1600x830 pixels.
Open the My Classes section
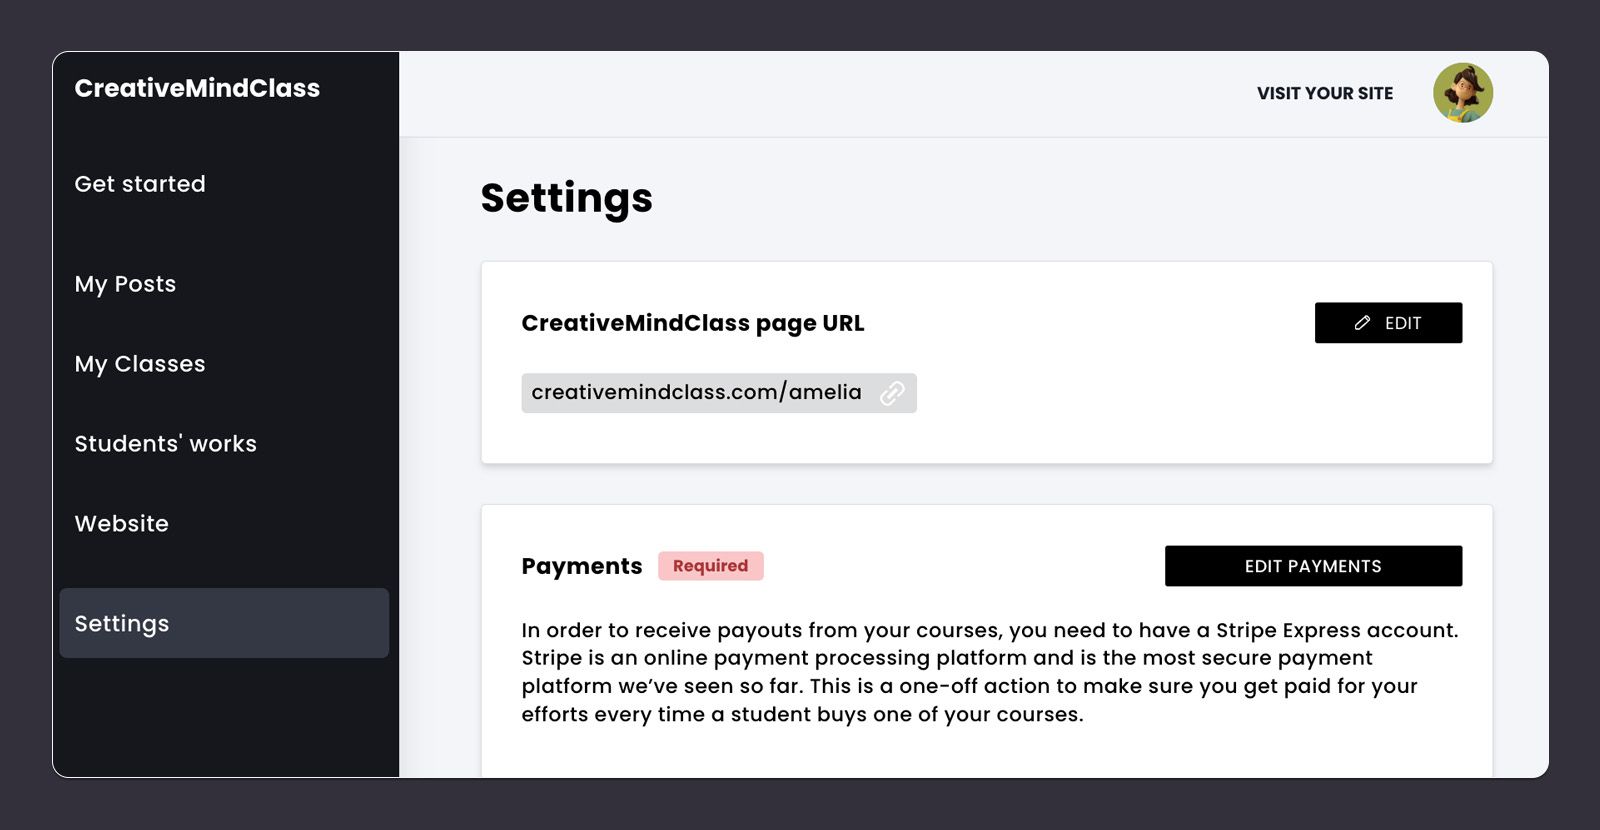click(139, 363)
